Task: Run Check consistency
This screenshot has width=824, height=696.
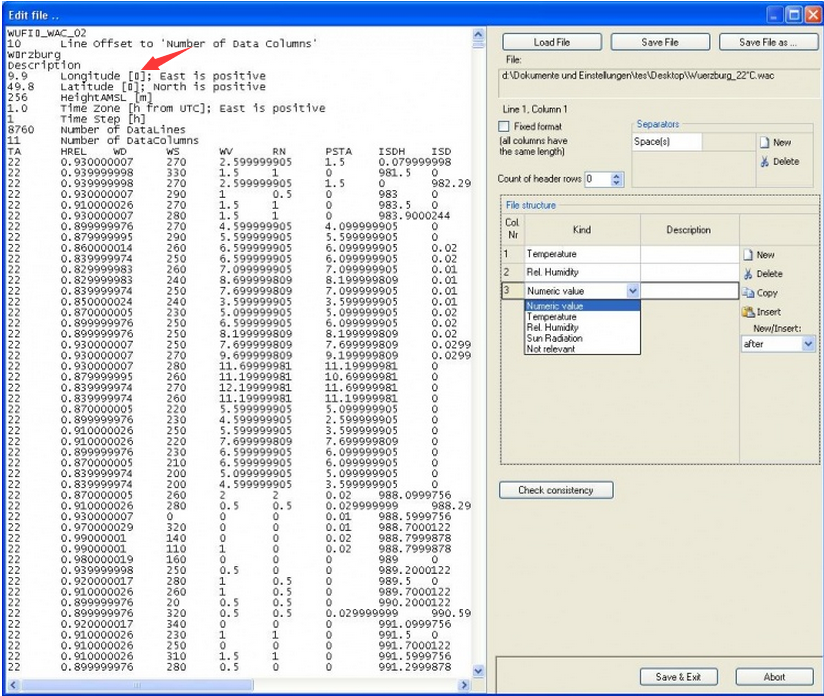Action: (556, 490)
